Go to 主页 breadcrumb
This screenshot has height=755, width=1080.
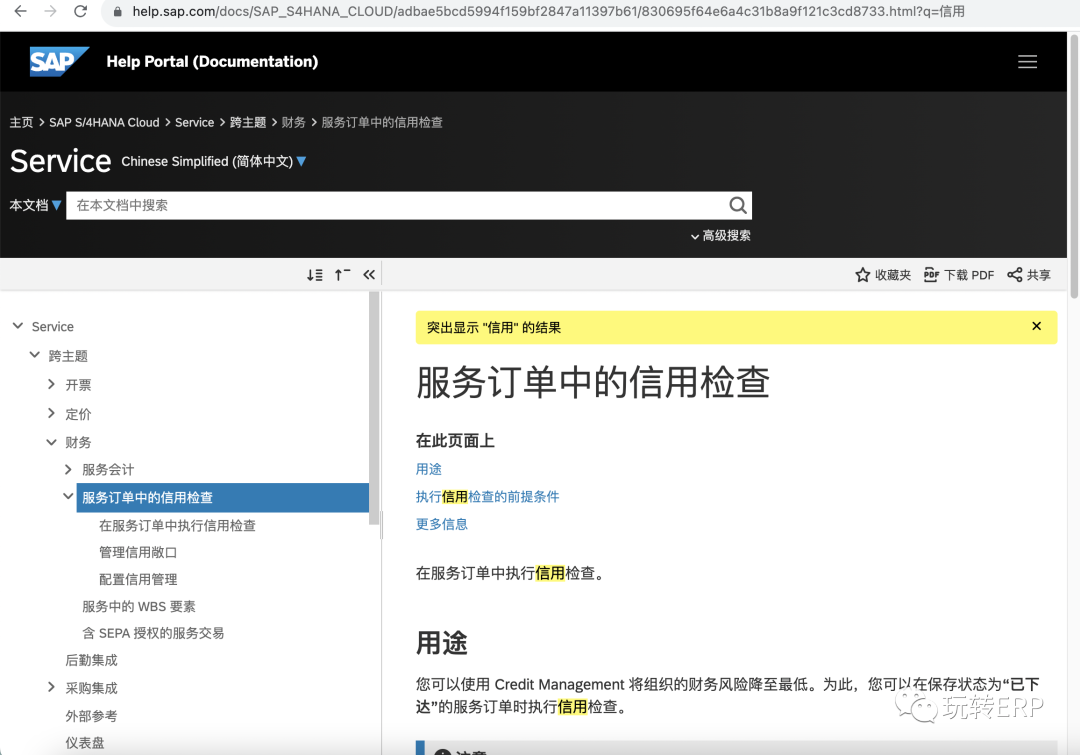[21, 123]
